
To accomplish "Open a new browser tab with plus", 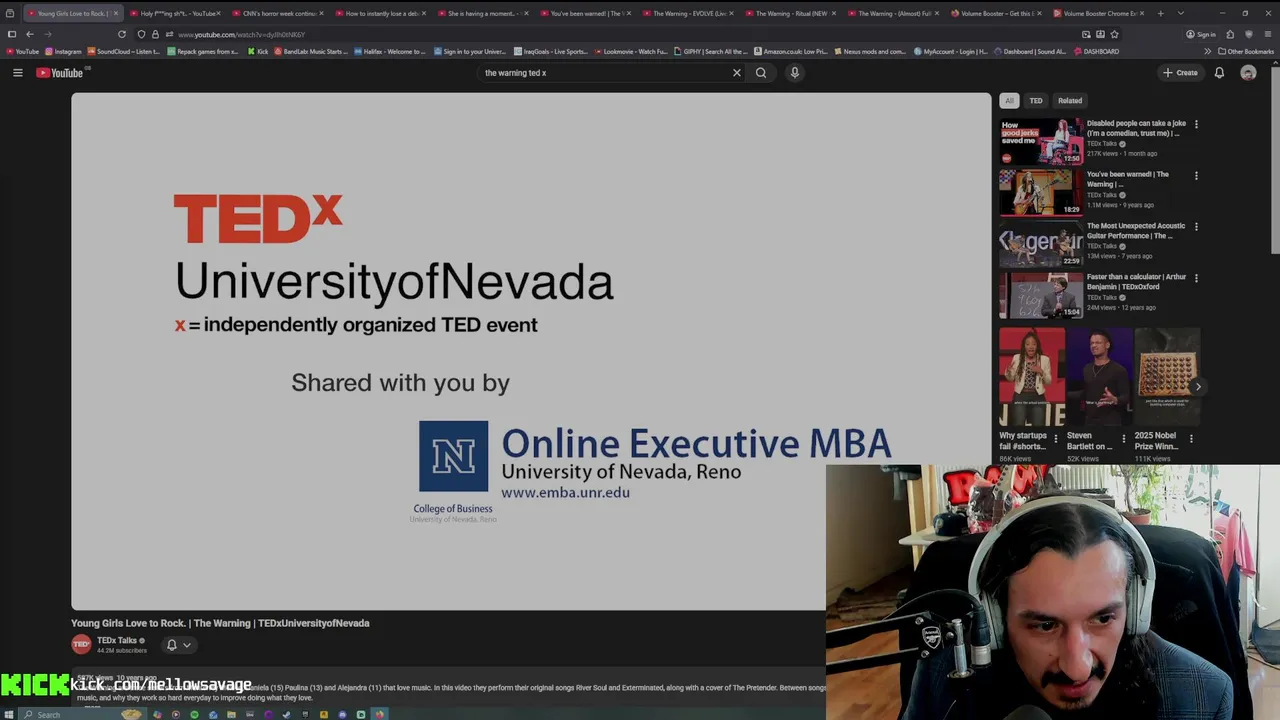I will click(x=1160, y=13).
